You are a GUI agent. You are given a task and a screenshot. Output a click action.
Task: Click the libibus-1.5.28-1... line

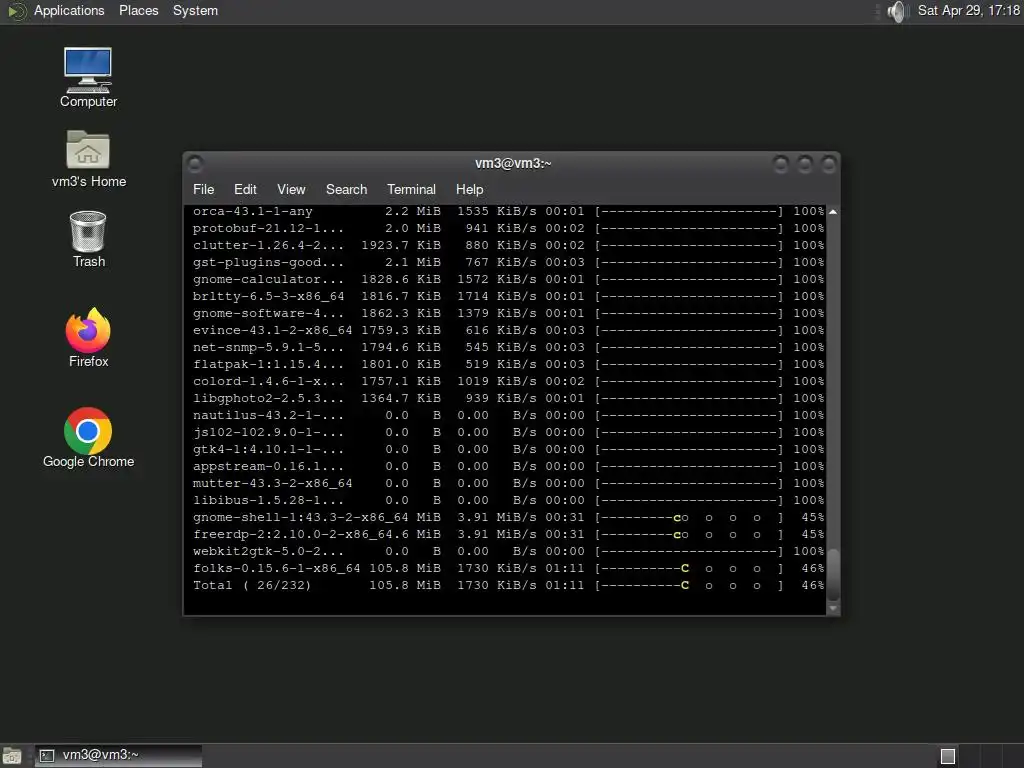coord(508,500)
